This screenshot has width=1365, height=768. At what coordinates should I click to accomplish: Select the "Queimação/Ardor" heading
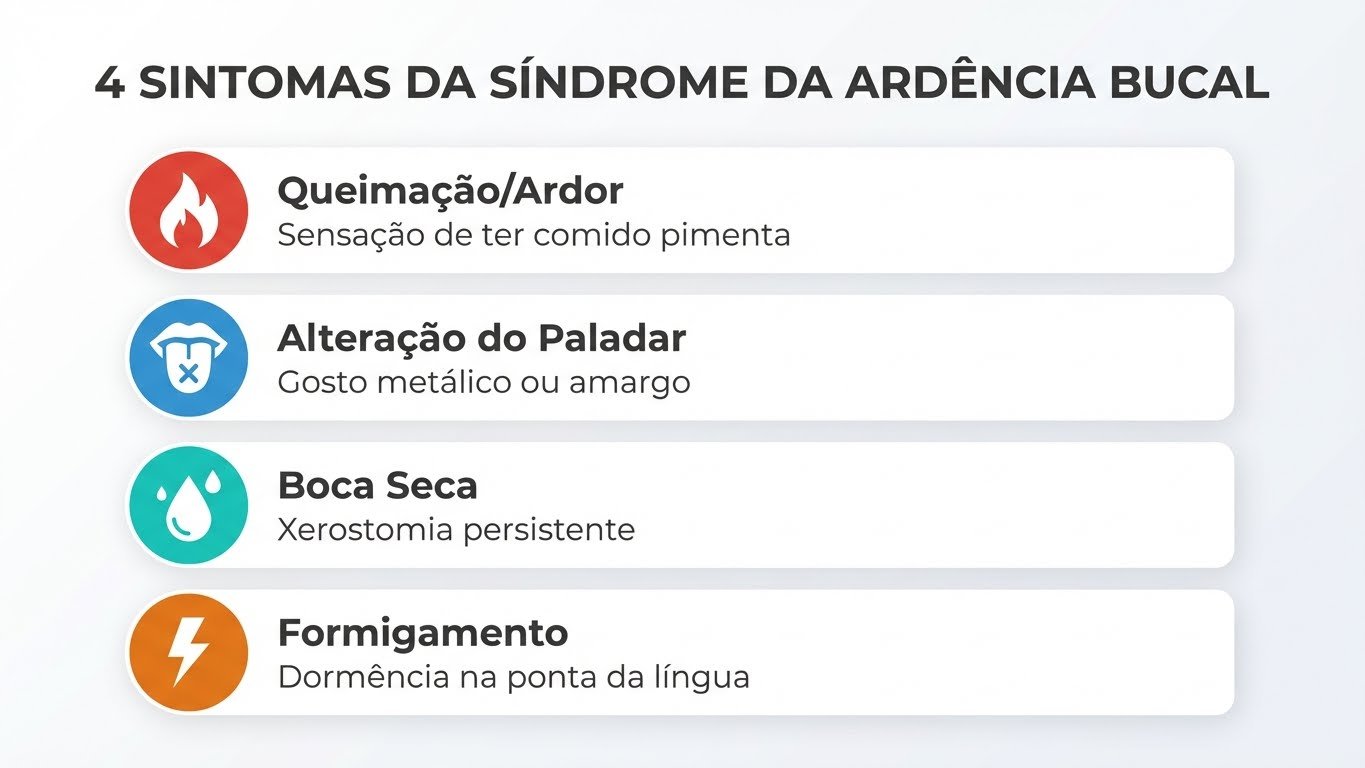click(450, 190)
